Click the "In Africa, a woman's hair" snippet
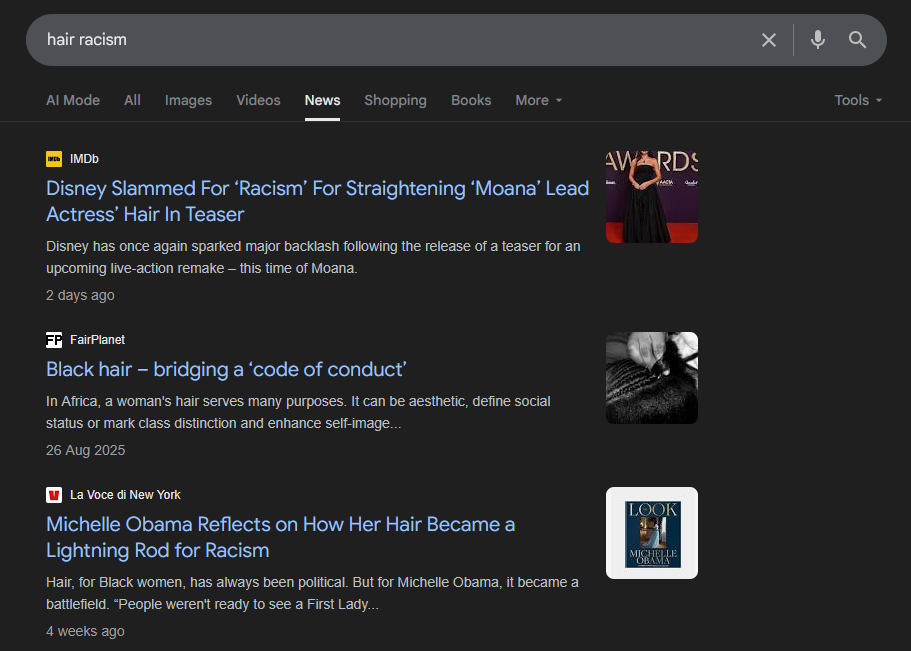This screenshot has width=911, height=651. [298, 412]
